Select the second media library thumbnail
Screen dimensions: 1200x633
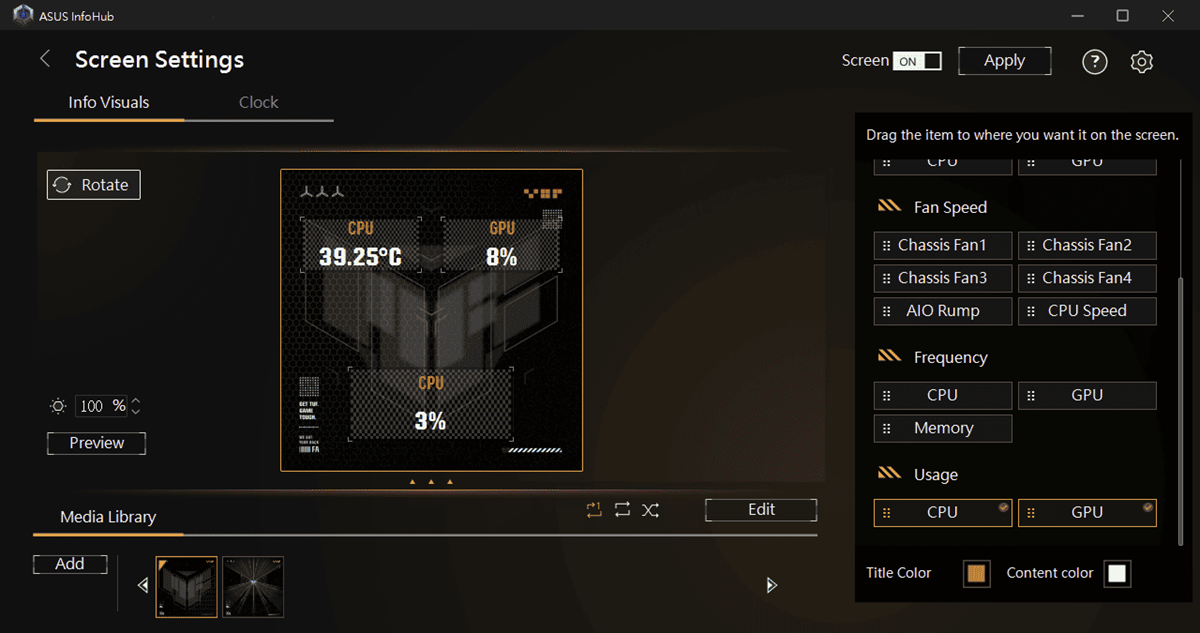coord(253,586)
